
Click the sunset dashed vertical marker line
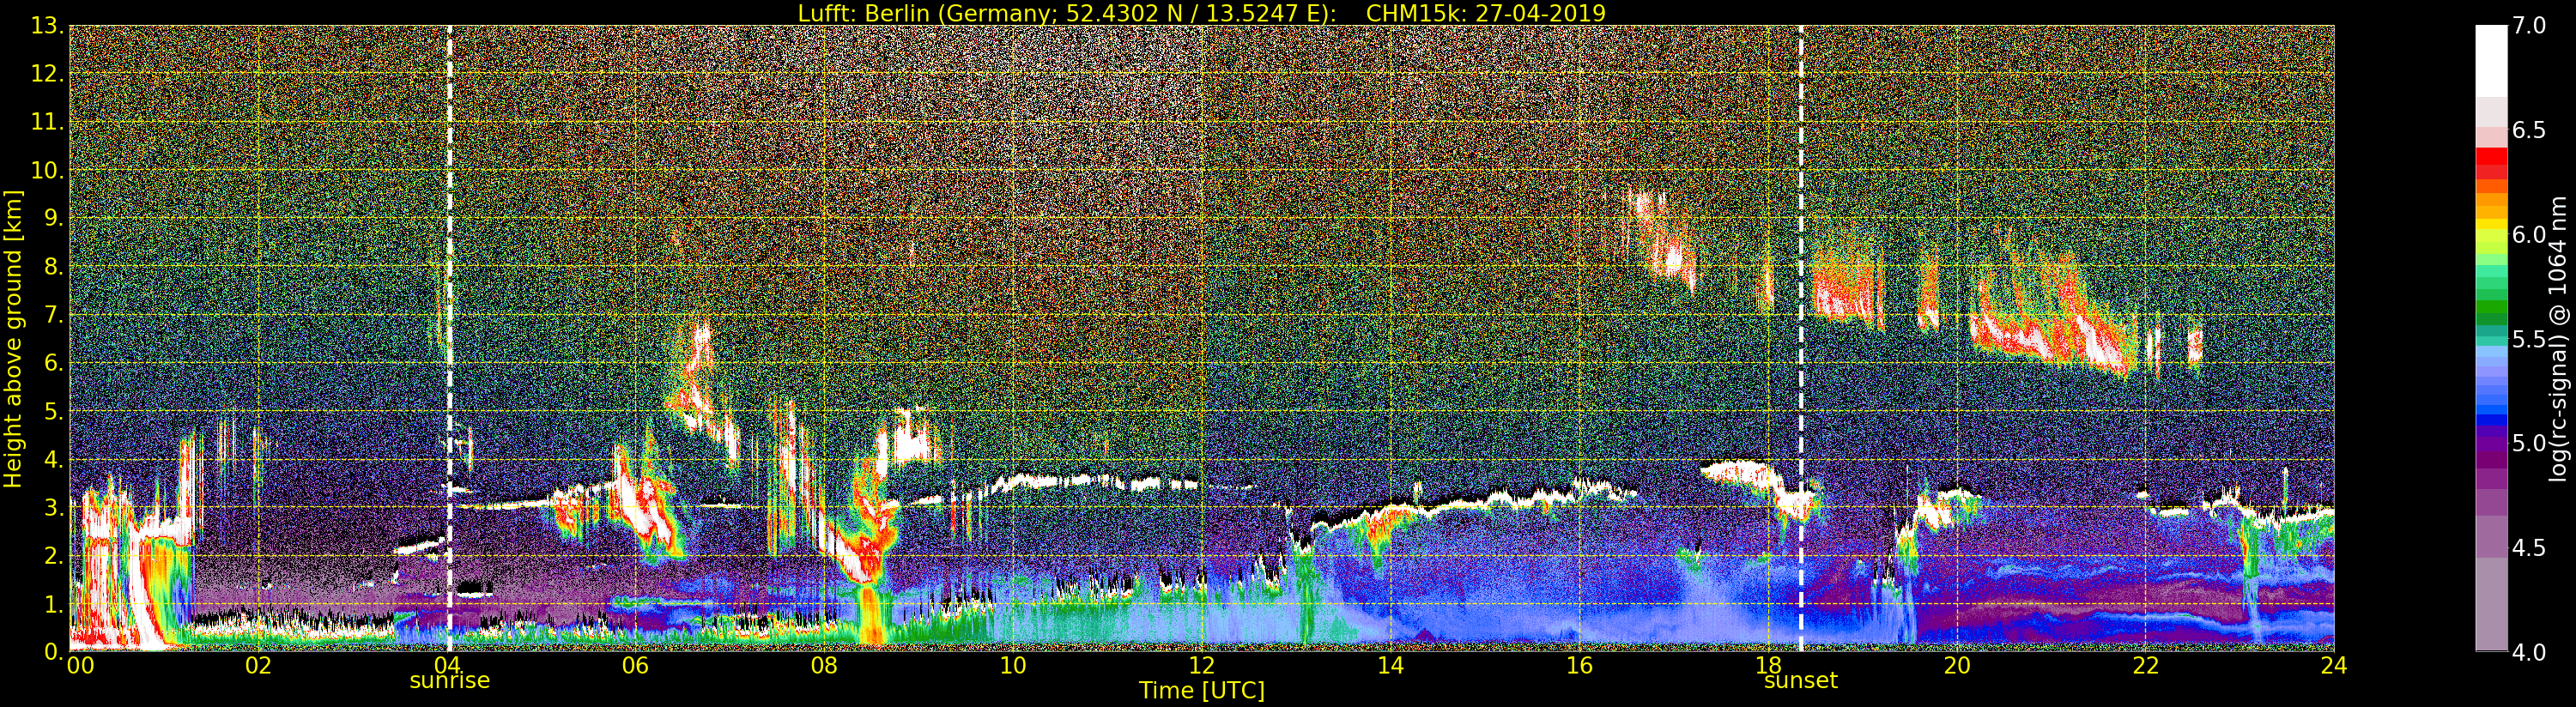coord(1801,338)
